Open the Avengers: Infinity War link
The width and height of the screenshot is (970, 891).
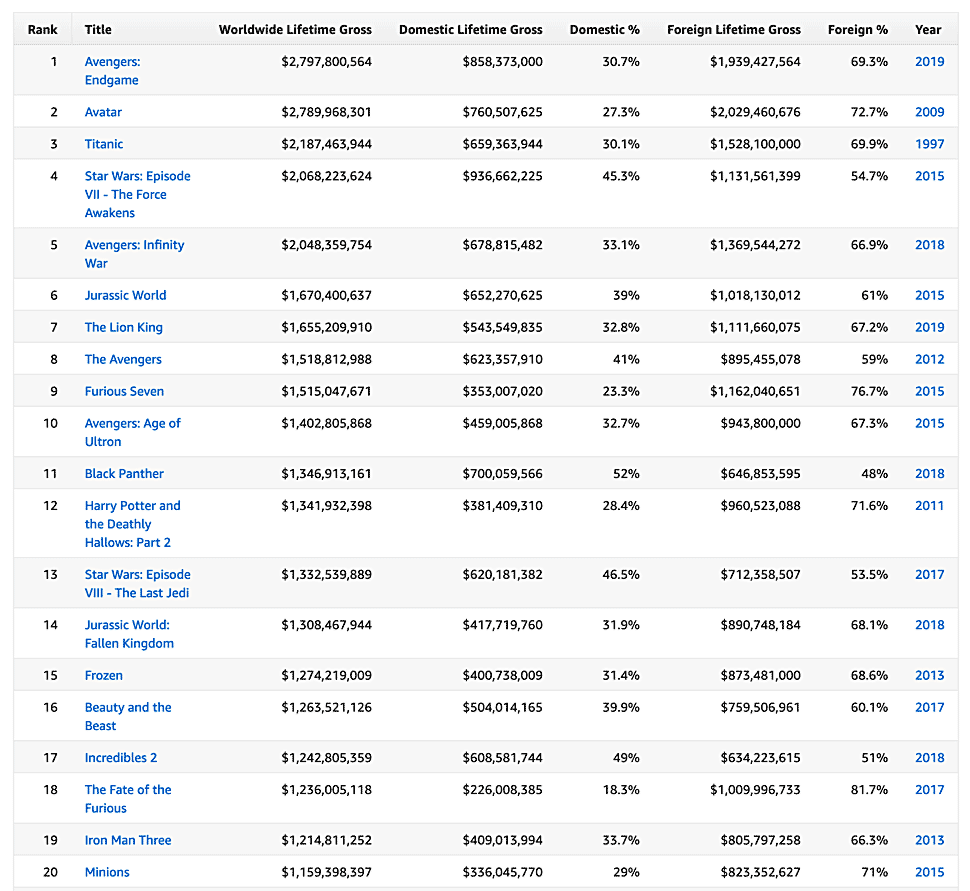pos(134,254)
